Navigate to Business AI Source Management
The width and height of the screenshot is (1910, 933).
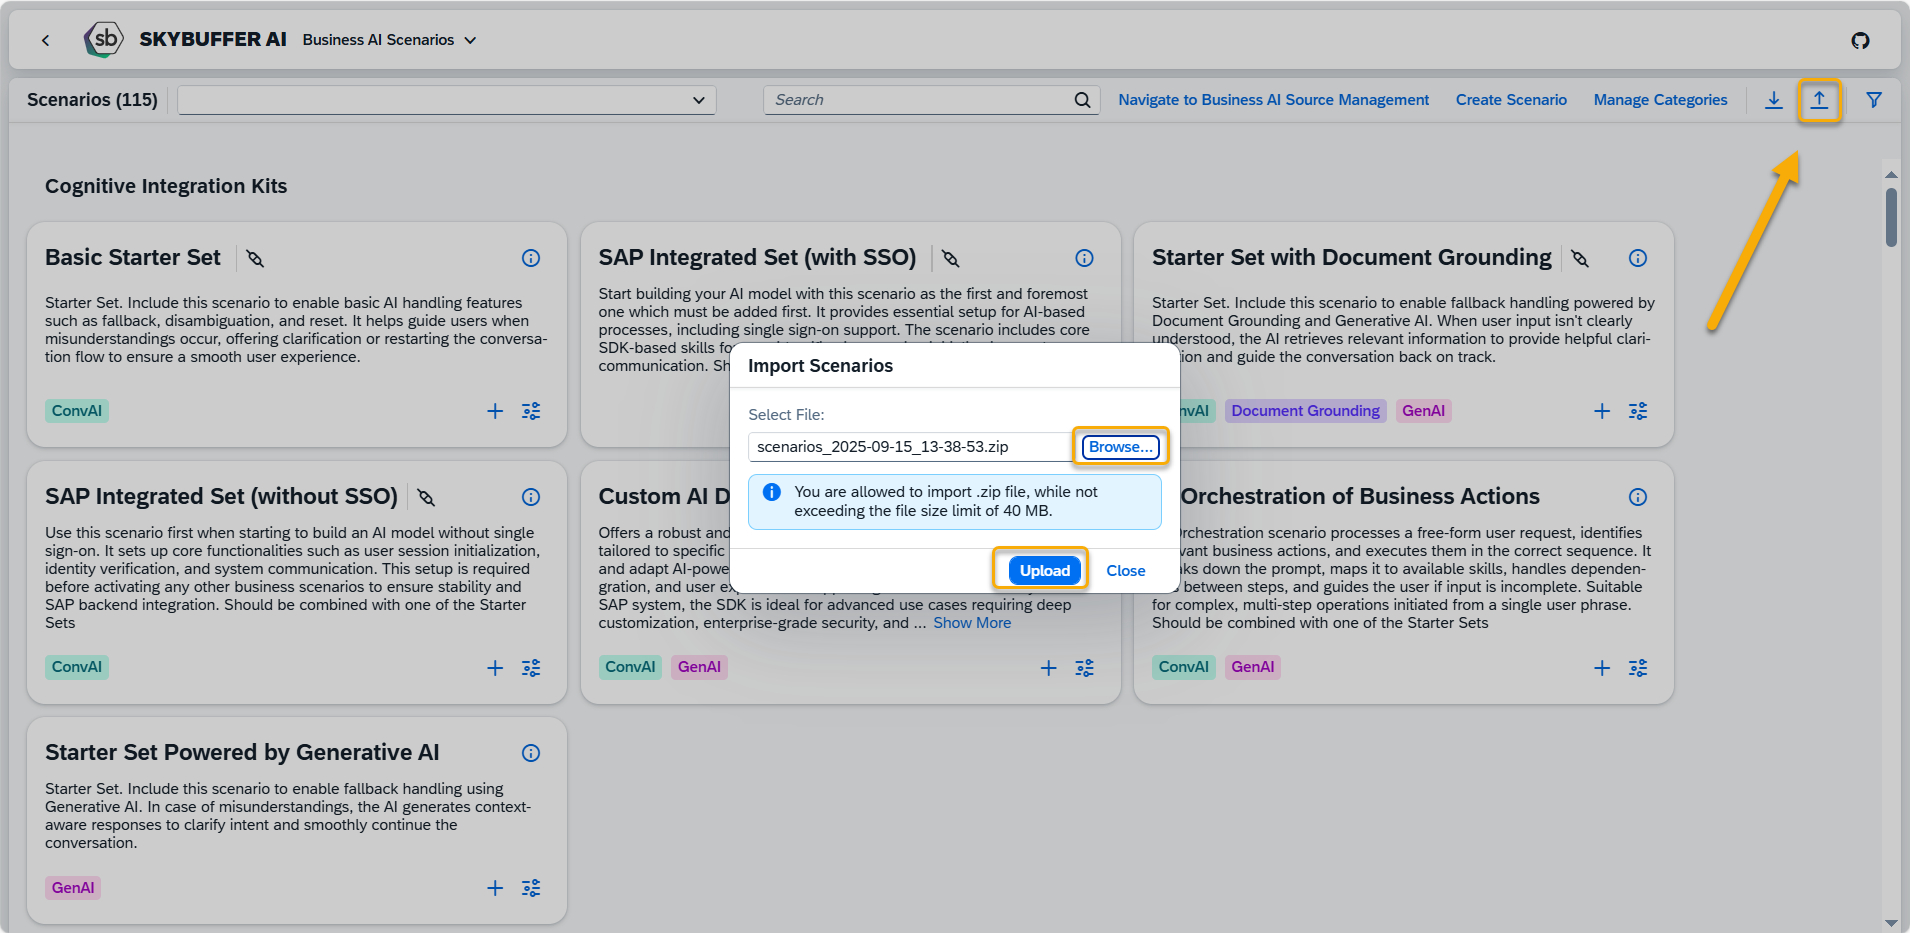1273,100
